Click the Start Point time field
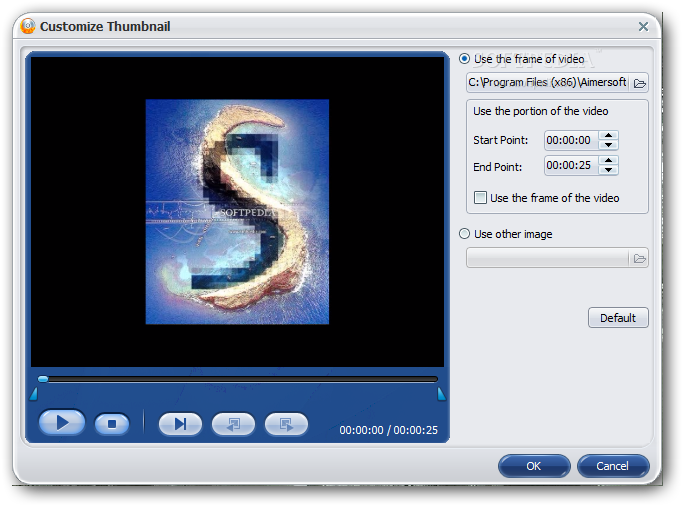 pos(571,140)
